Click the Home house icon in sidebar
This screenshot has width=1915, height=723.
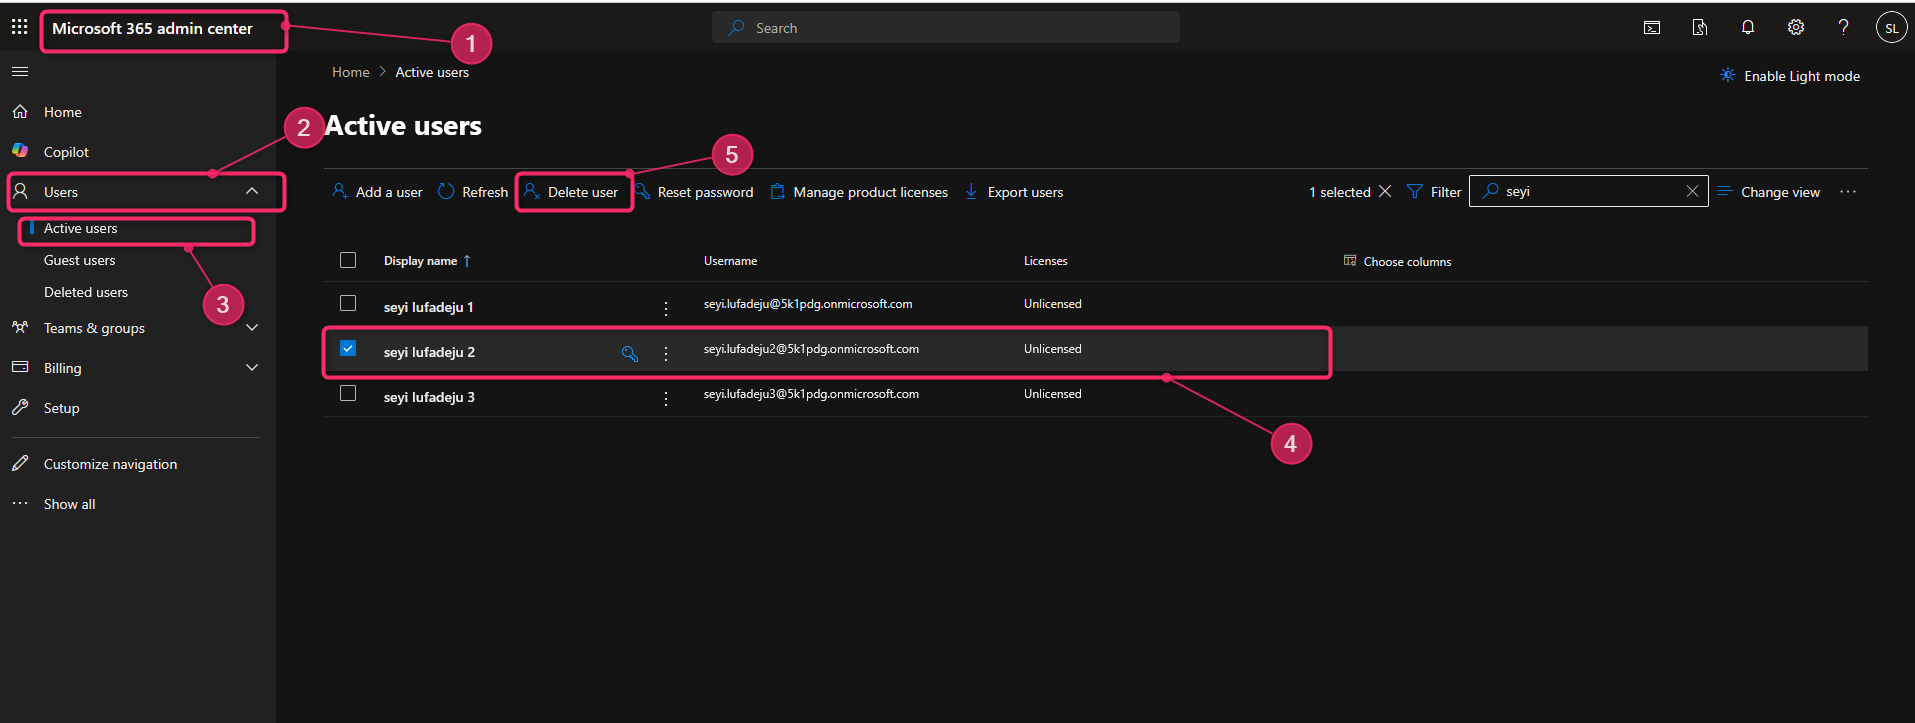click(20, 111)
